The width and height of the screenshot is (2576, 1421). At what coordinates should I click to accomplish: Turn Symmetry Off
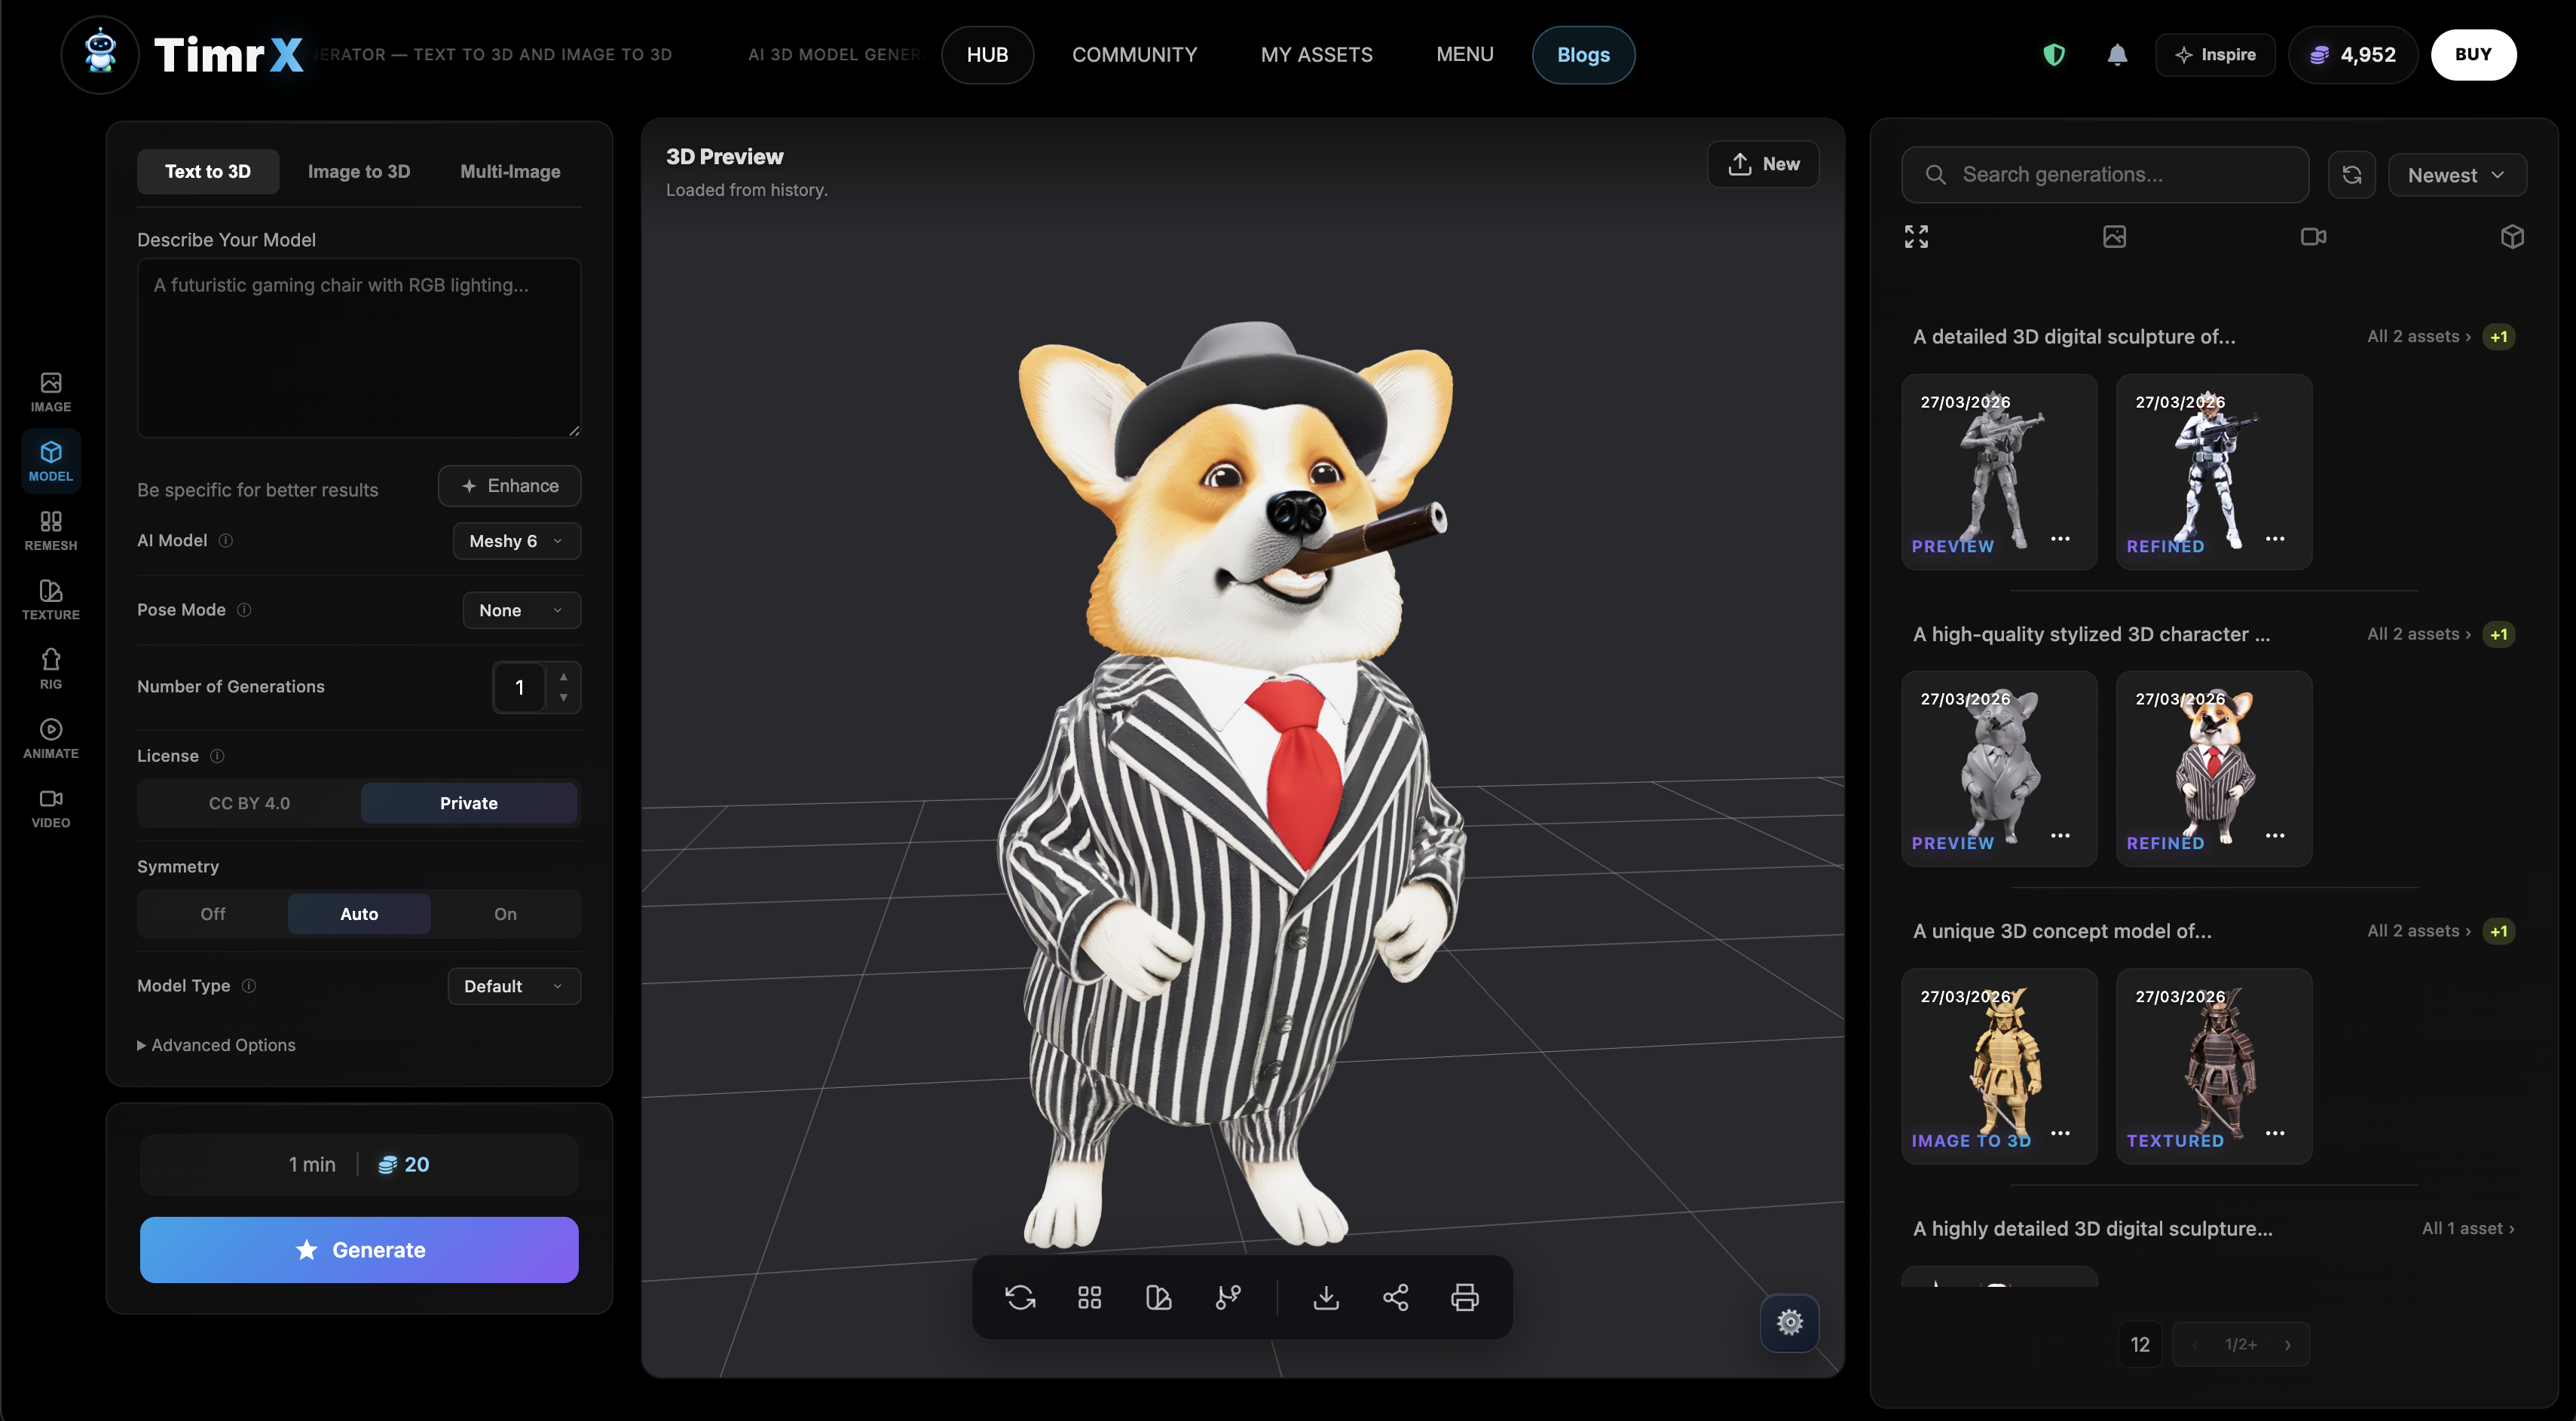click(212, 913)
